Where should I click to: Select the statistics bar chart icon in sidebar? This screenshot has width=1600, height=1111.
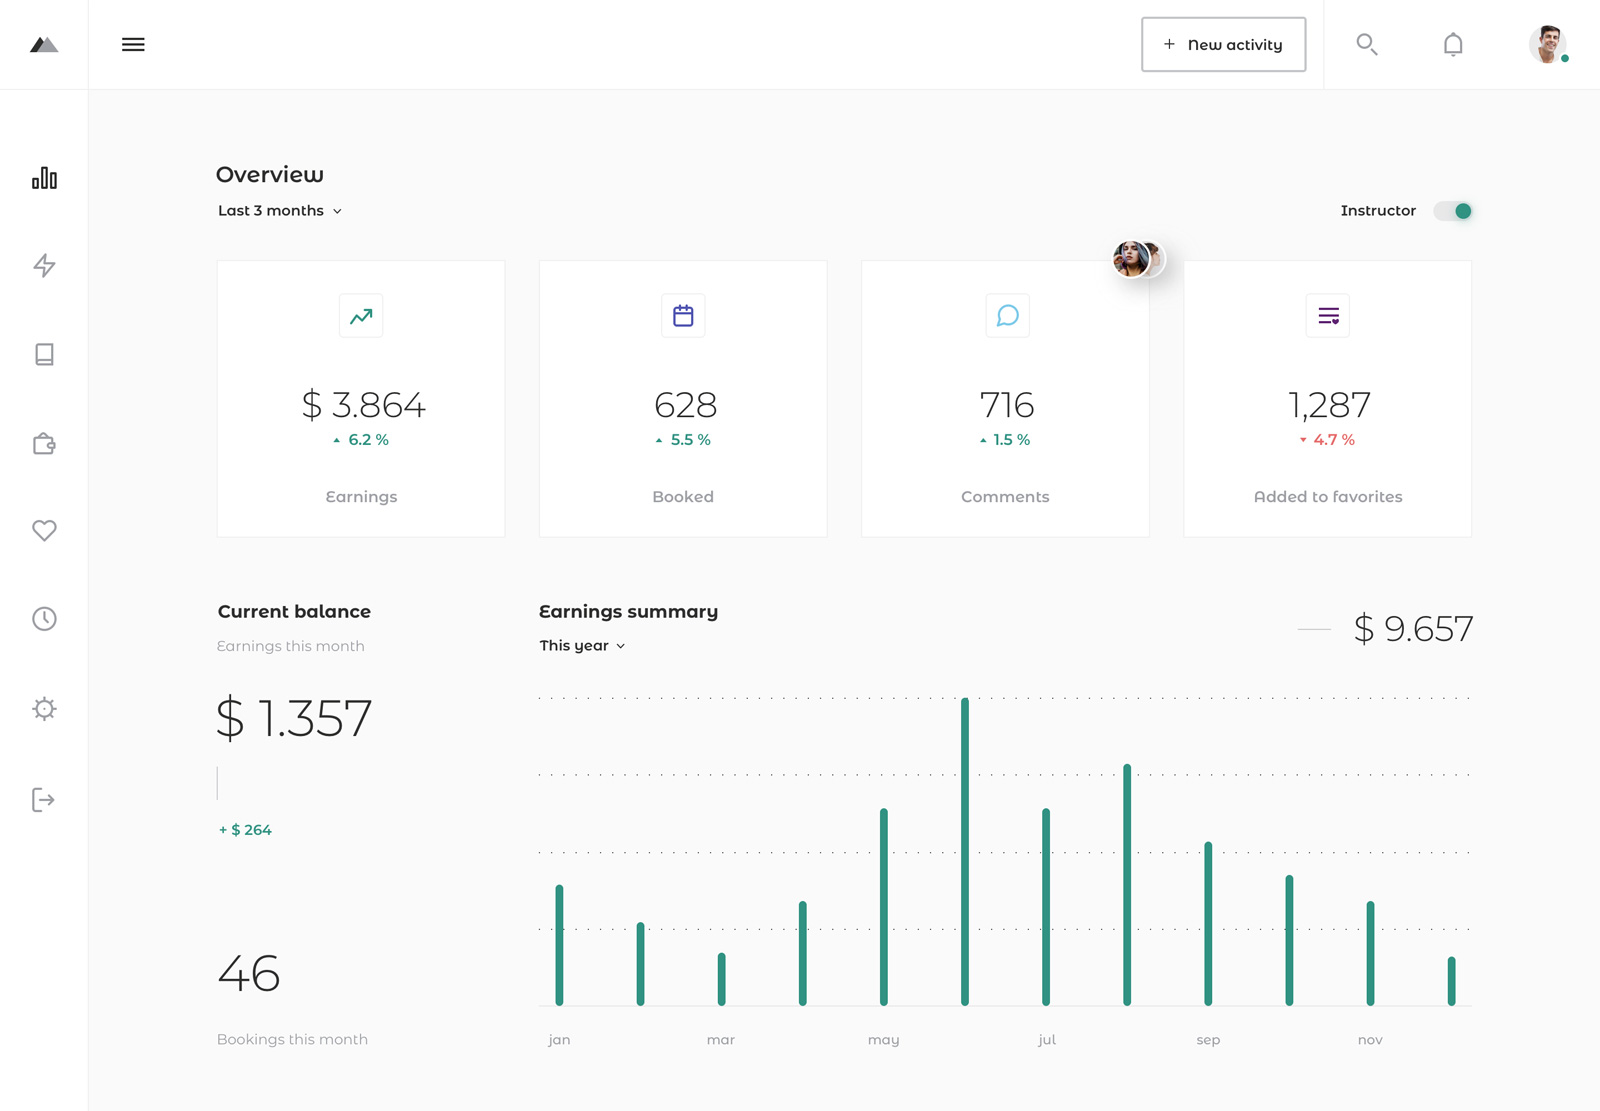(44, 178)
